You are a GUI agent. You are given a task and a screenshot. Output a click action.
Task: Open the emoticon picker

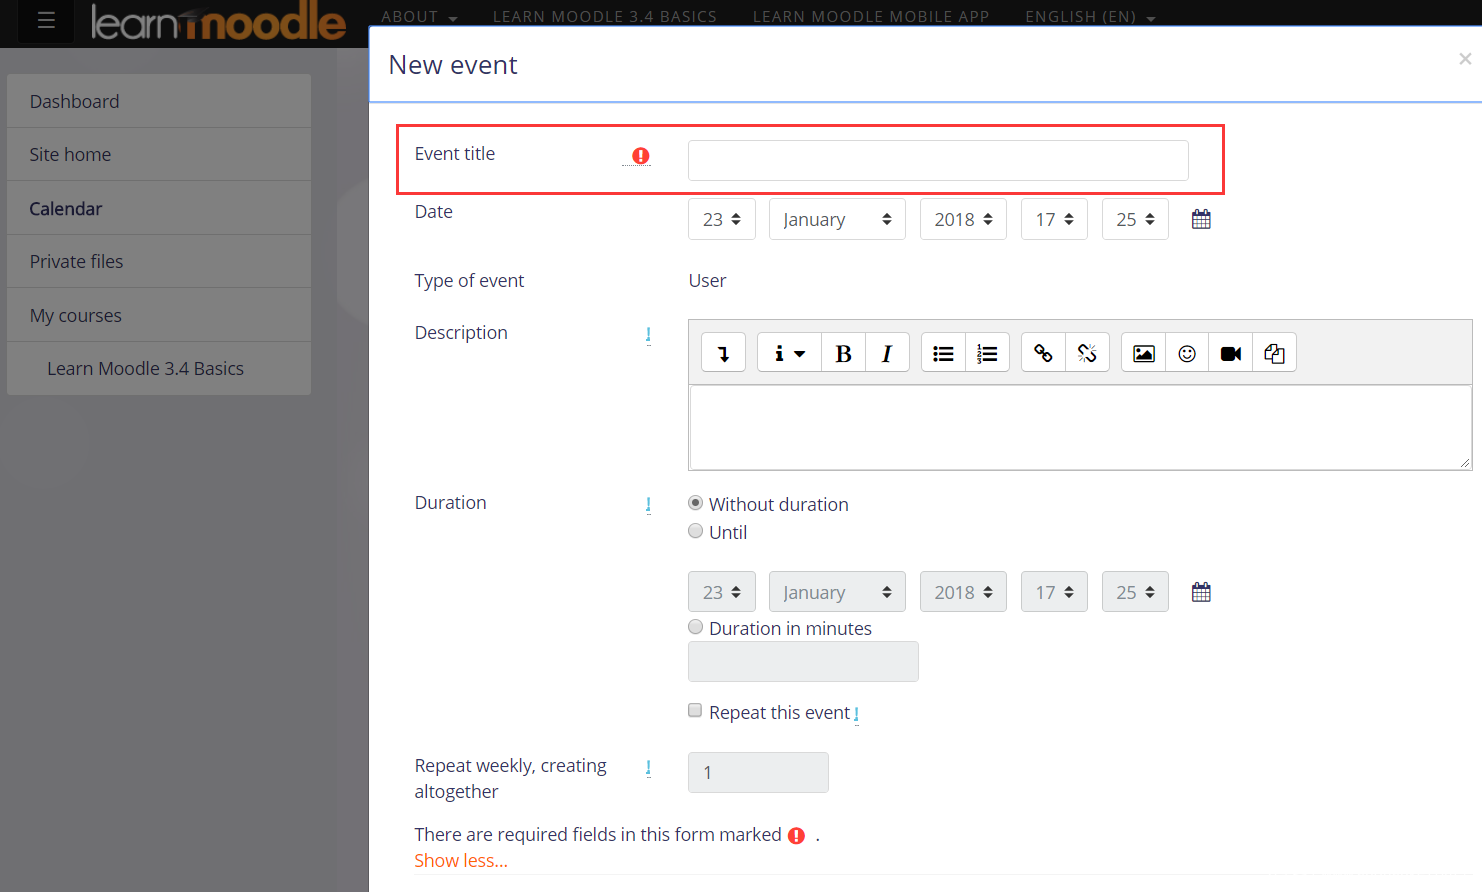point(1187,353)
